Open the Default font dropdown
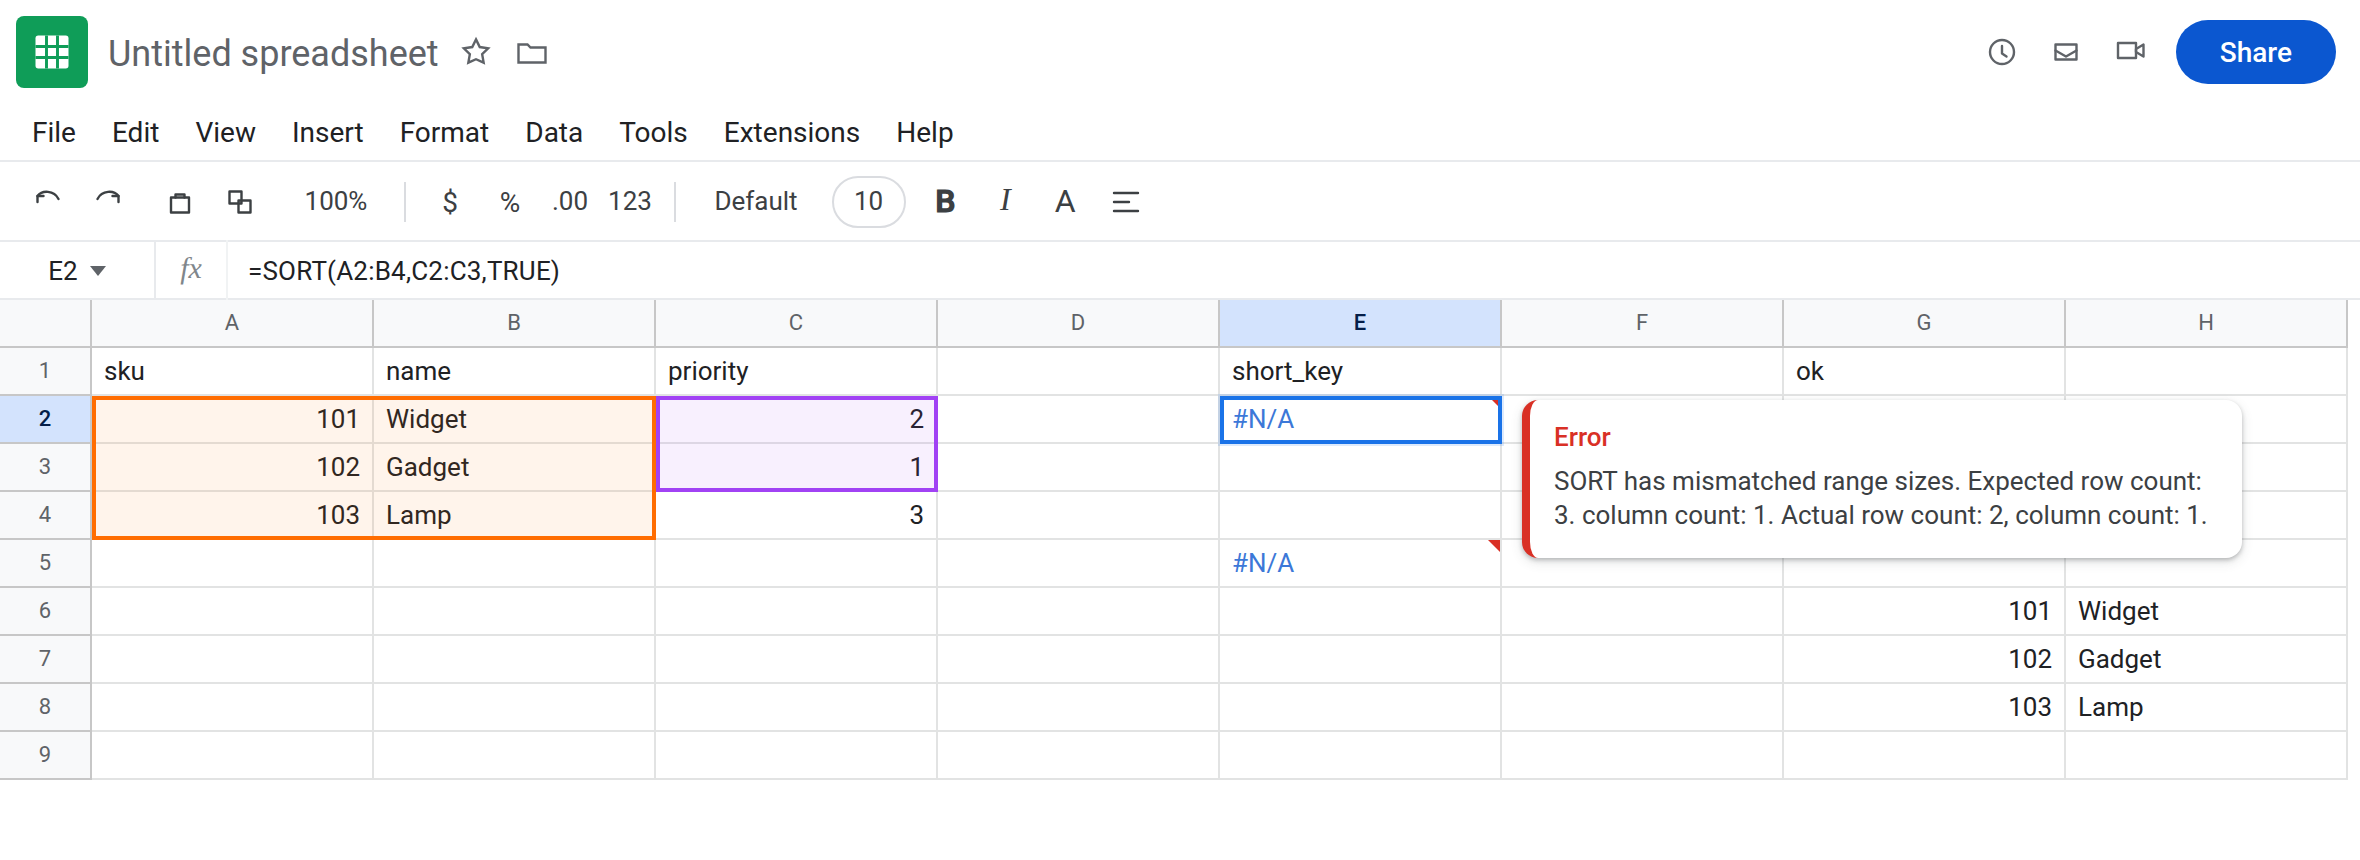This screenshot has height=860, width=2360. click(756, 201)
